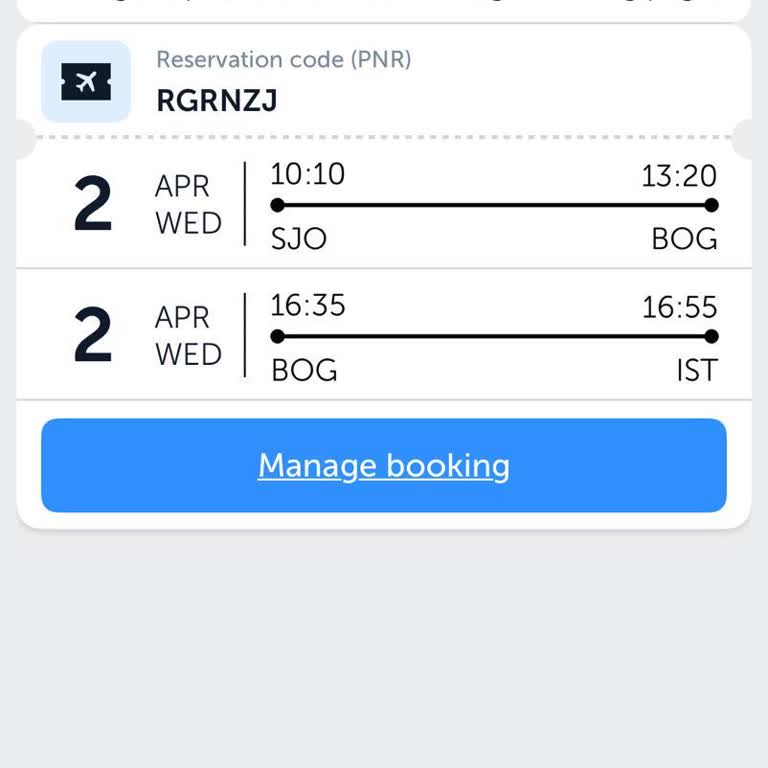The image size is (768, 768).
Task: Click the 16:55 arrival time
Action: coord(679,307)
